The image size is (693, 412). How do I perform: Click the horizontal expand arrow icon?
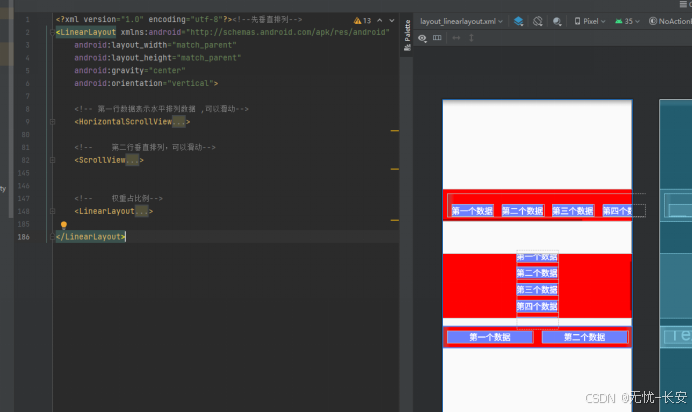coord(457,38)
